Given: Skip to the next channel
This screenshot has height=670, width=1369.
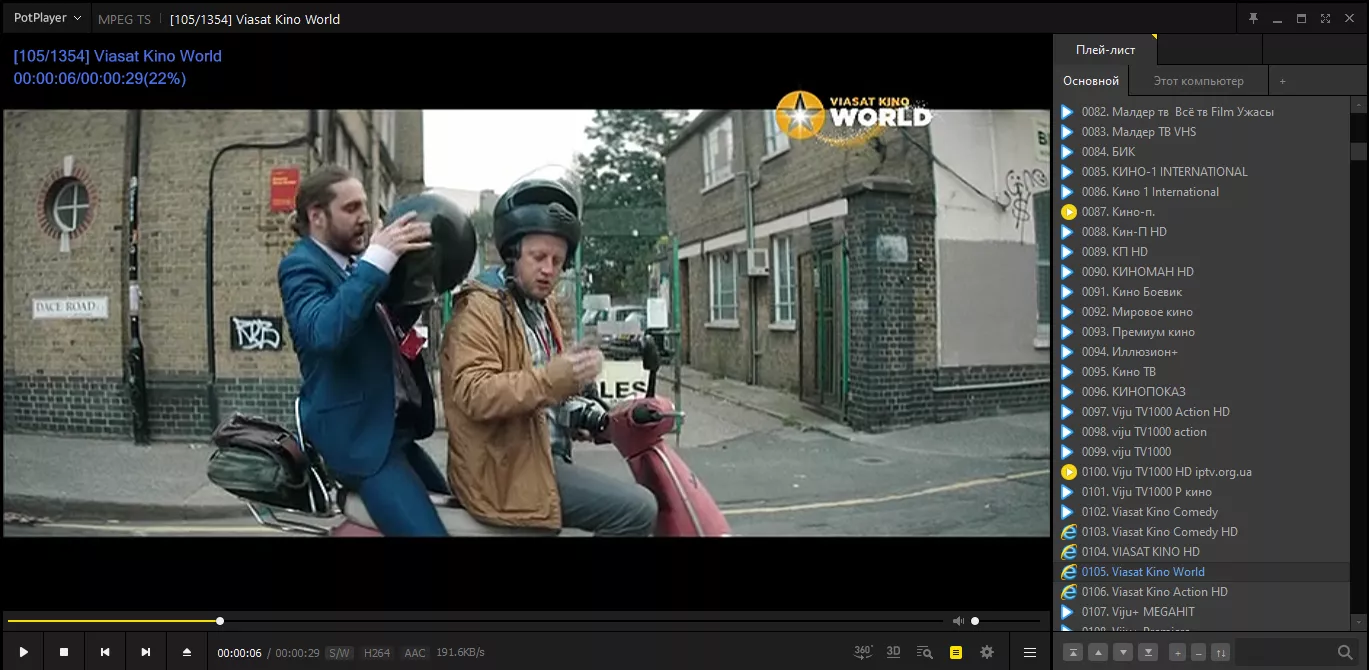Looking at the screenshot, I should (146, 652).
